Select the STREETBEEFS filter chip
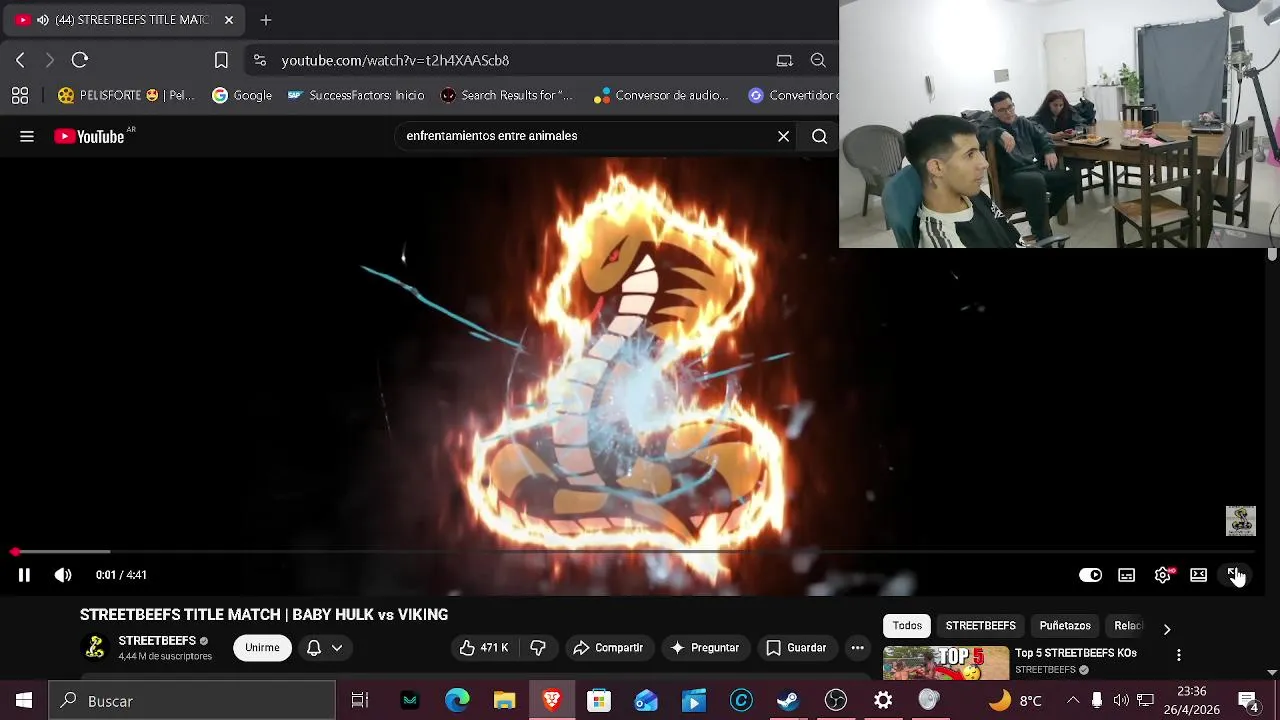This screenshot has width=1280, height=720. [980, 626]
